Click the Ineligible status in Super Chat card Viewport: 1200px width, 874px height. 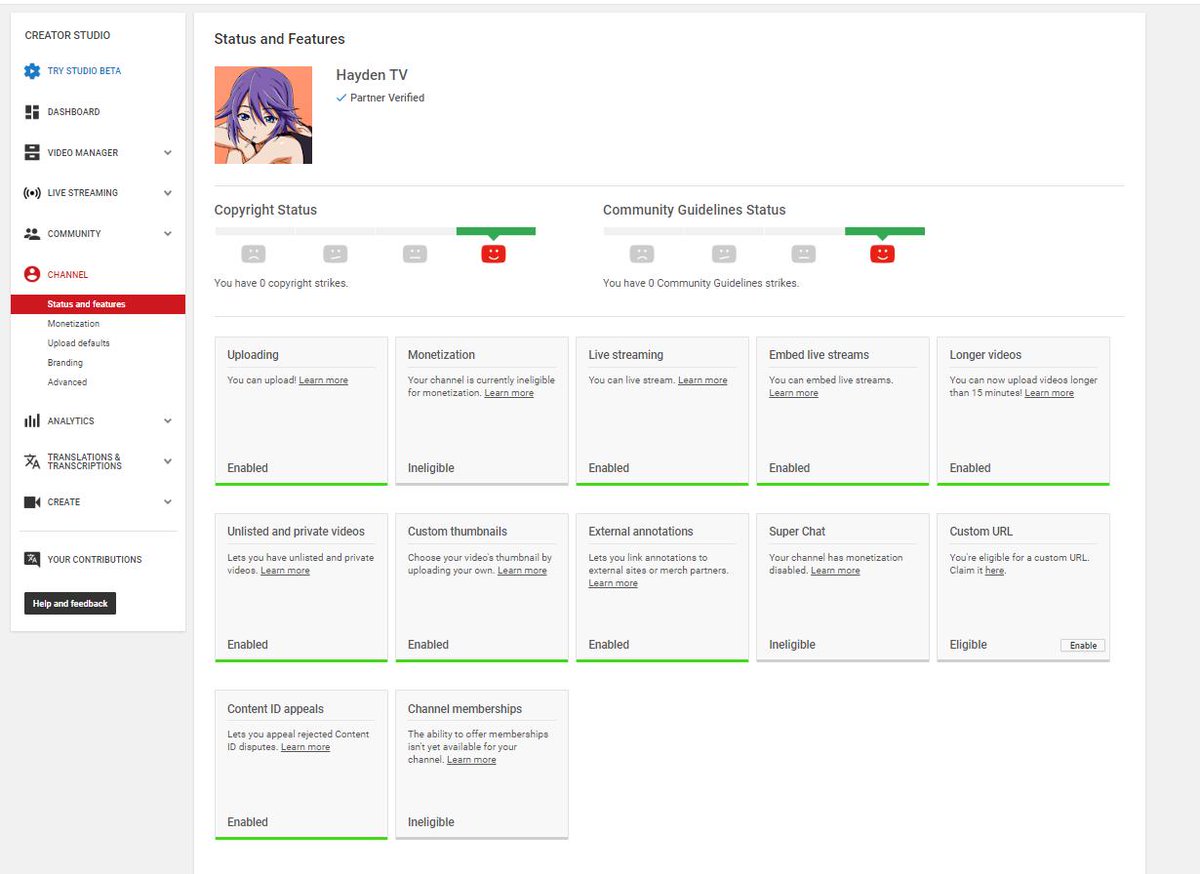coord(792,645)
